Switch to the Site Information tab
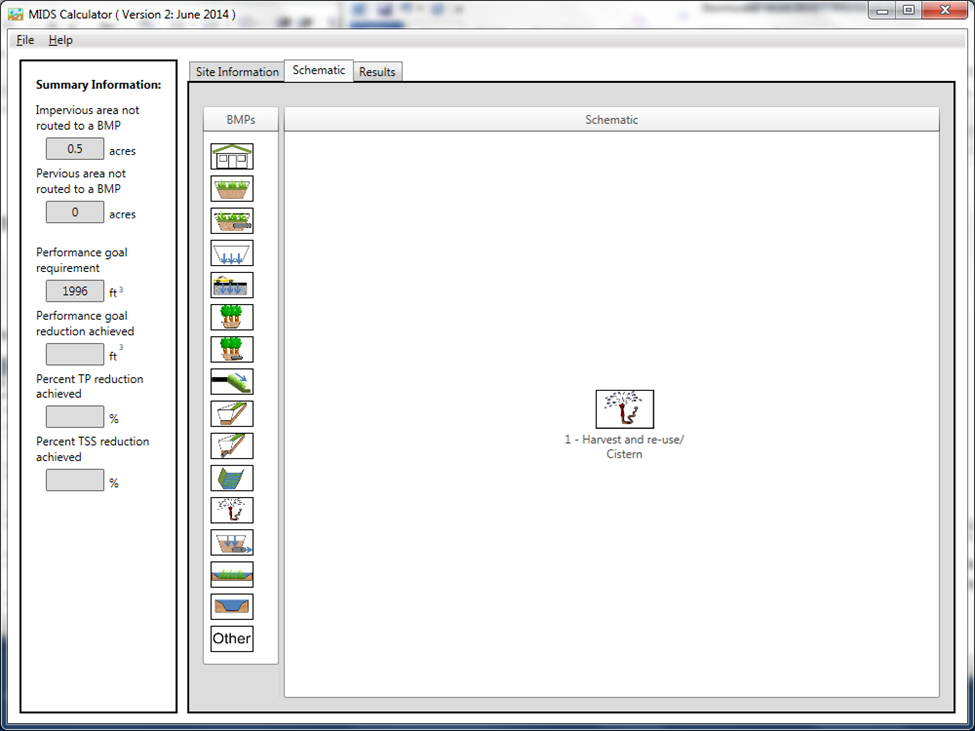 pyautogui.click(x=236, y=72)
